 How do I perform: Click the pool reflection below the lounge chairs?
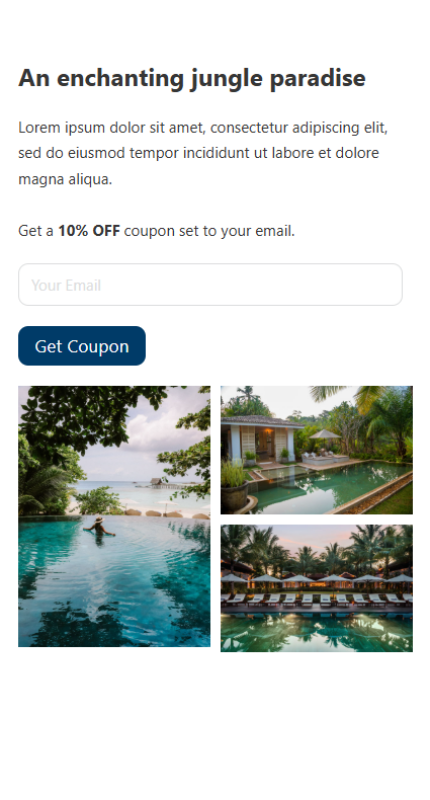(316, 632)
